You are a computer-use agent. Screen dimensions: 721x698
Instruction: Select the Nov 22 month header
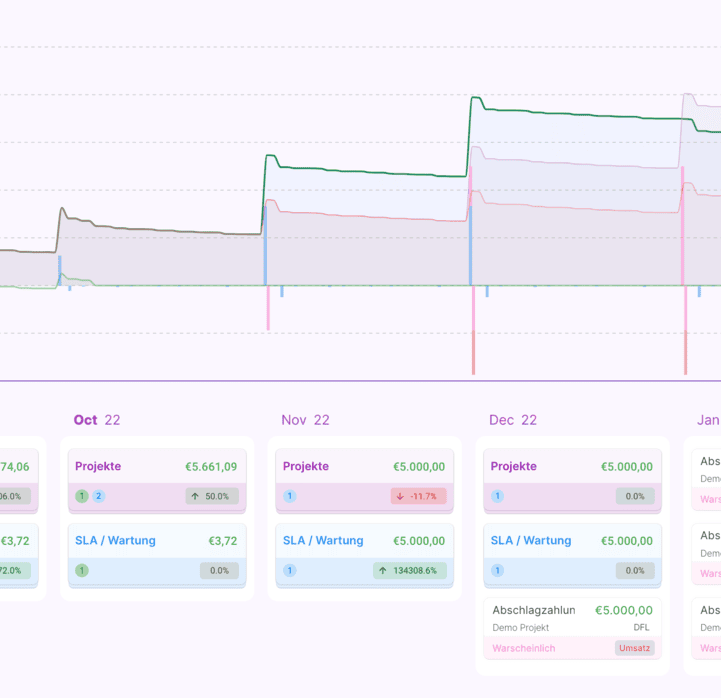pos(305,420)
